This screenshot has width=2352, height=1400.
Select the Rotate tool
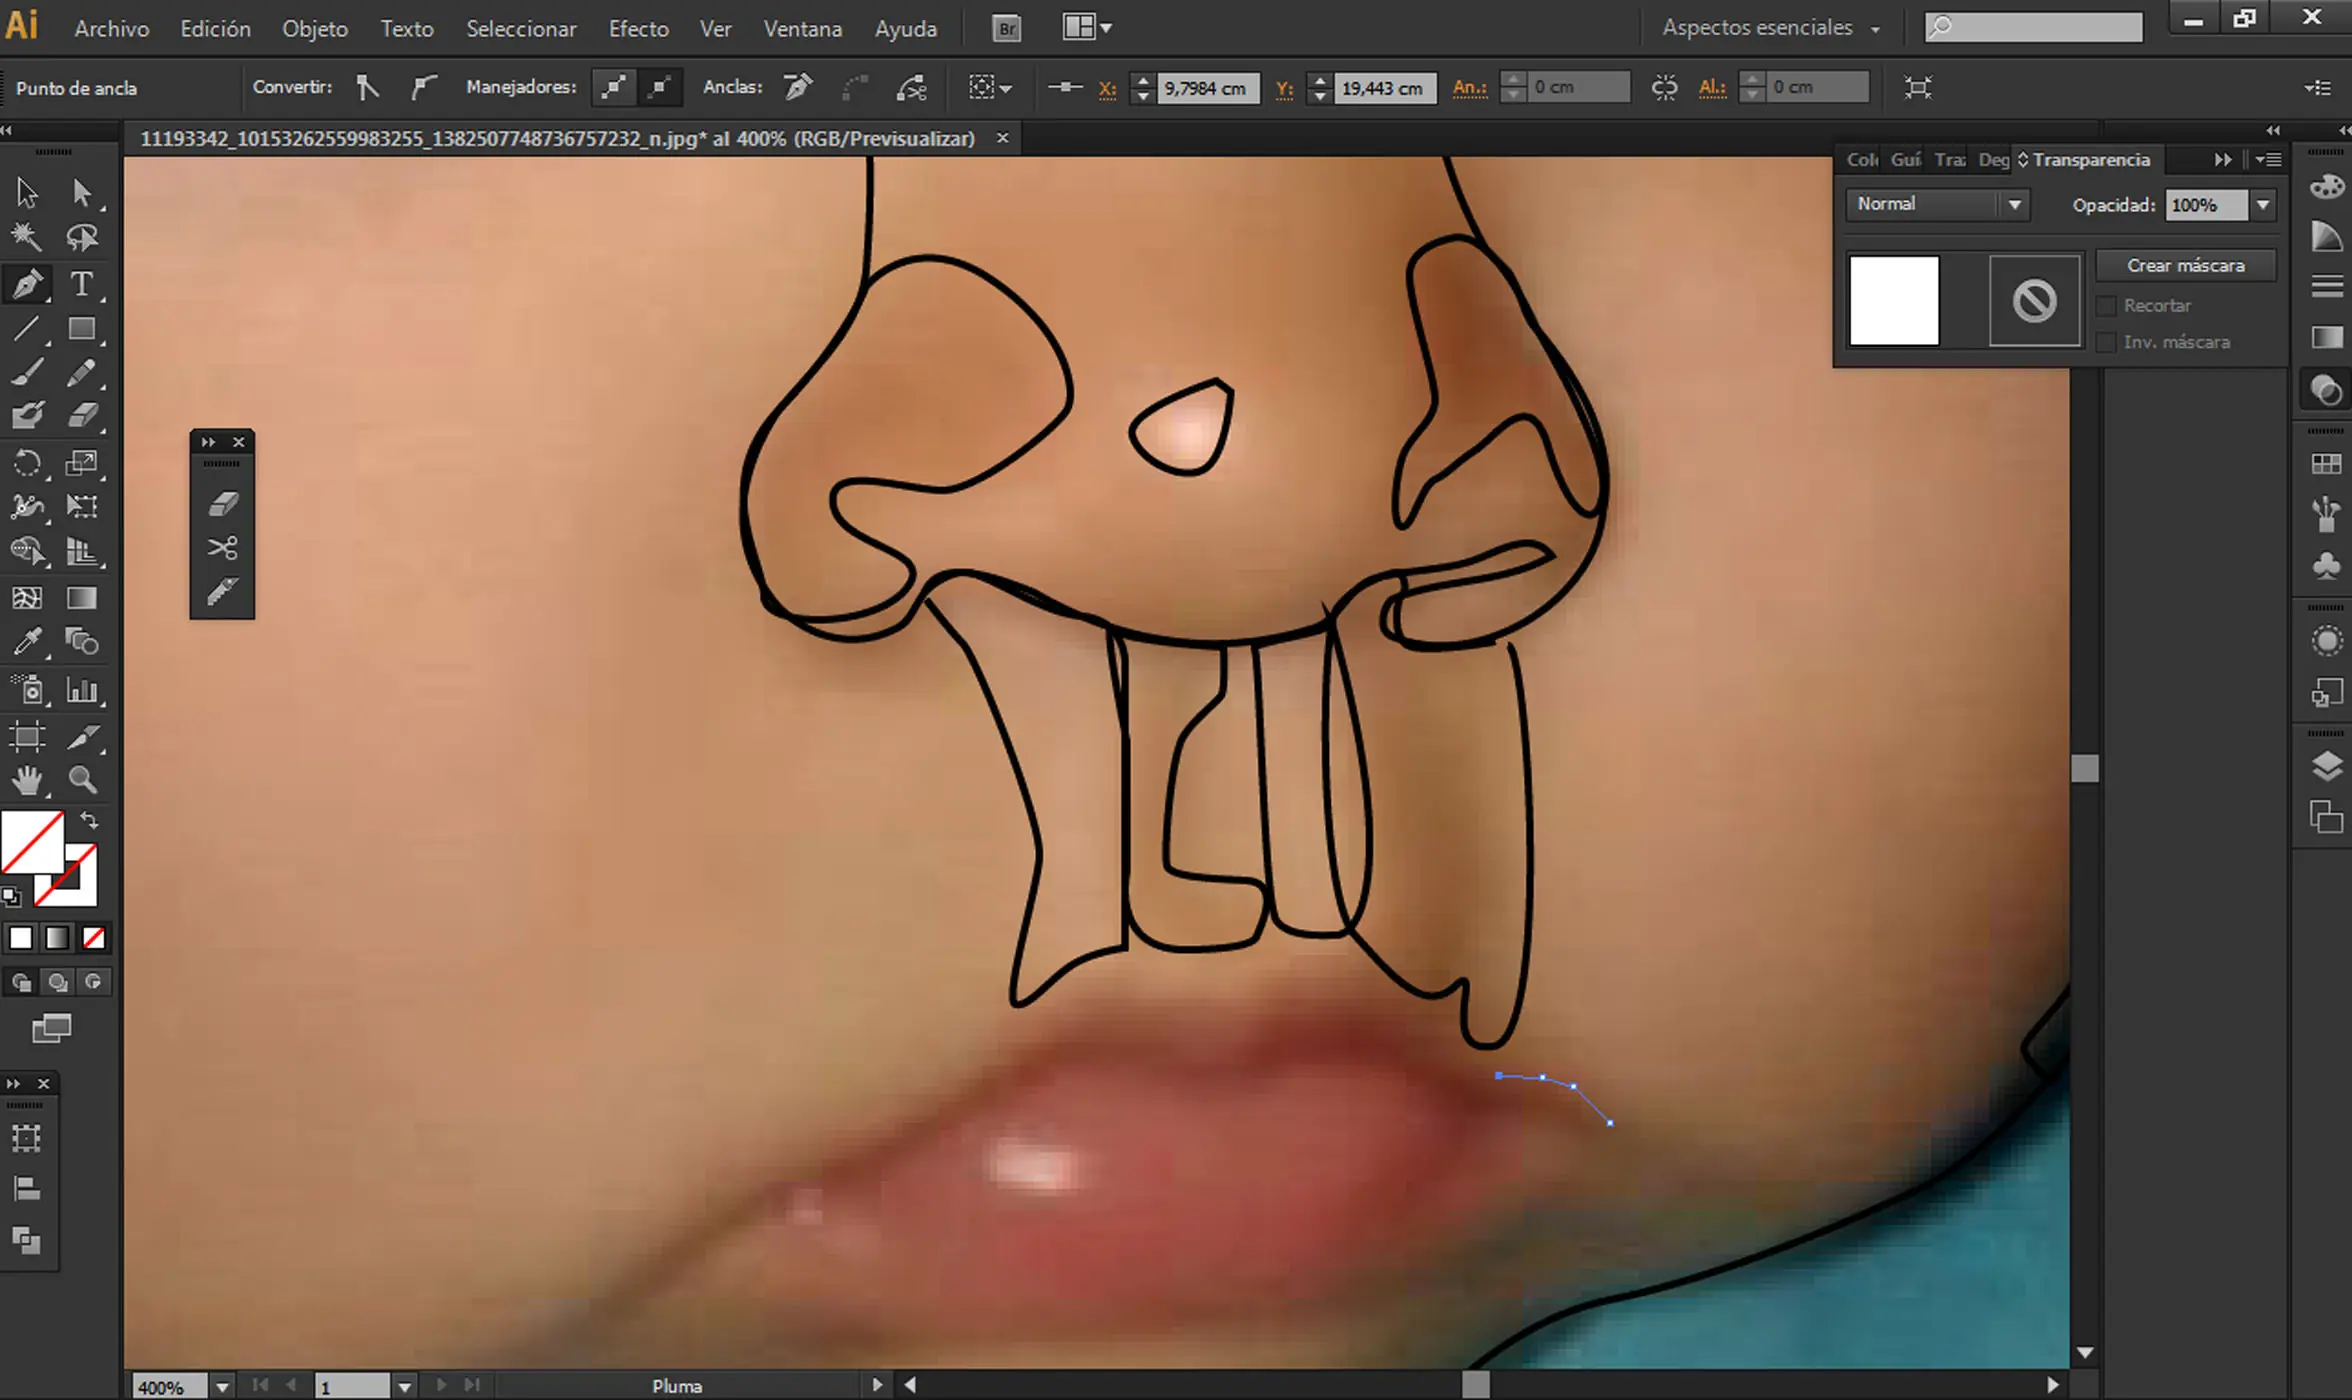coord(27,462)
